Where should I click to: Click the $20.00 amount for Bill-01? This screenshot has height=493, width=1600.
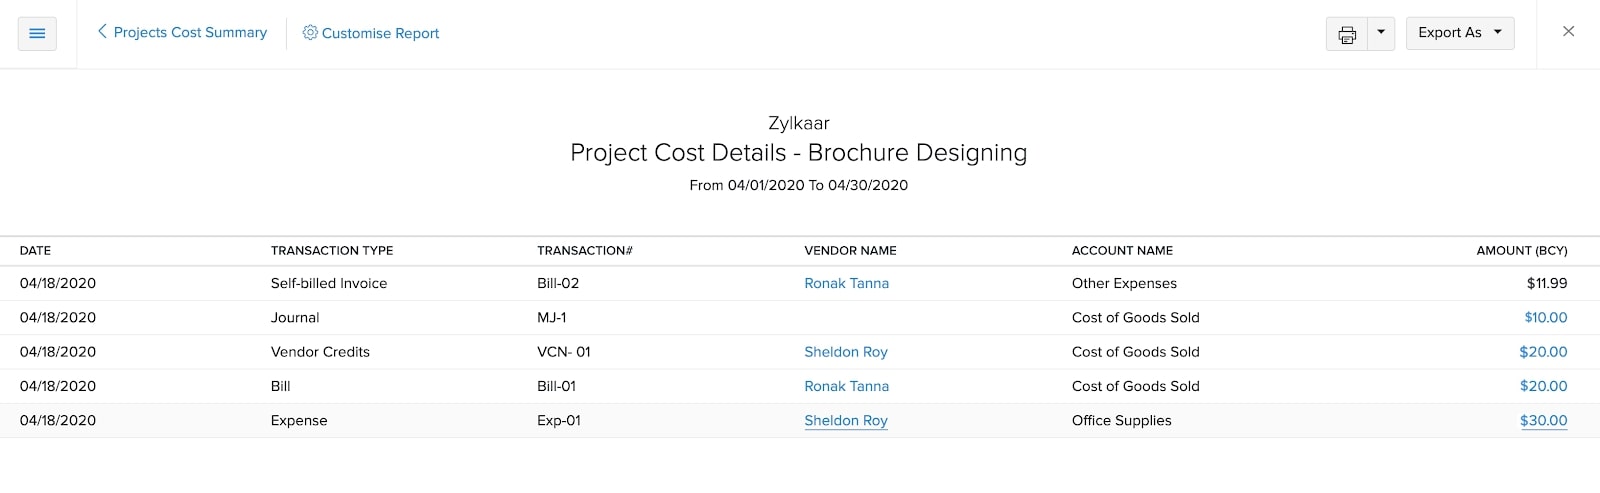(1543, 386)
